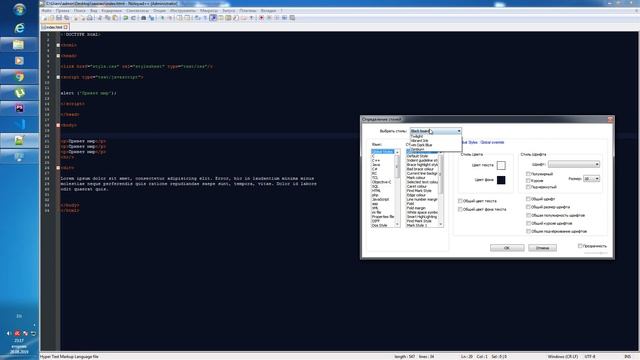Click the Paste toolbar icon
The image size is (640, 360).
(x=115, y=18)
